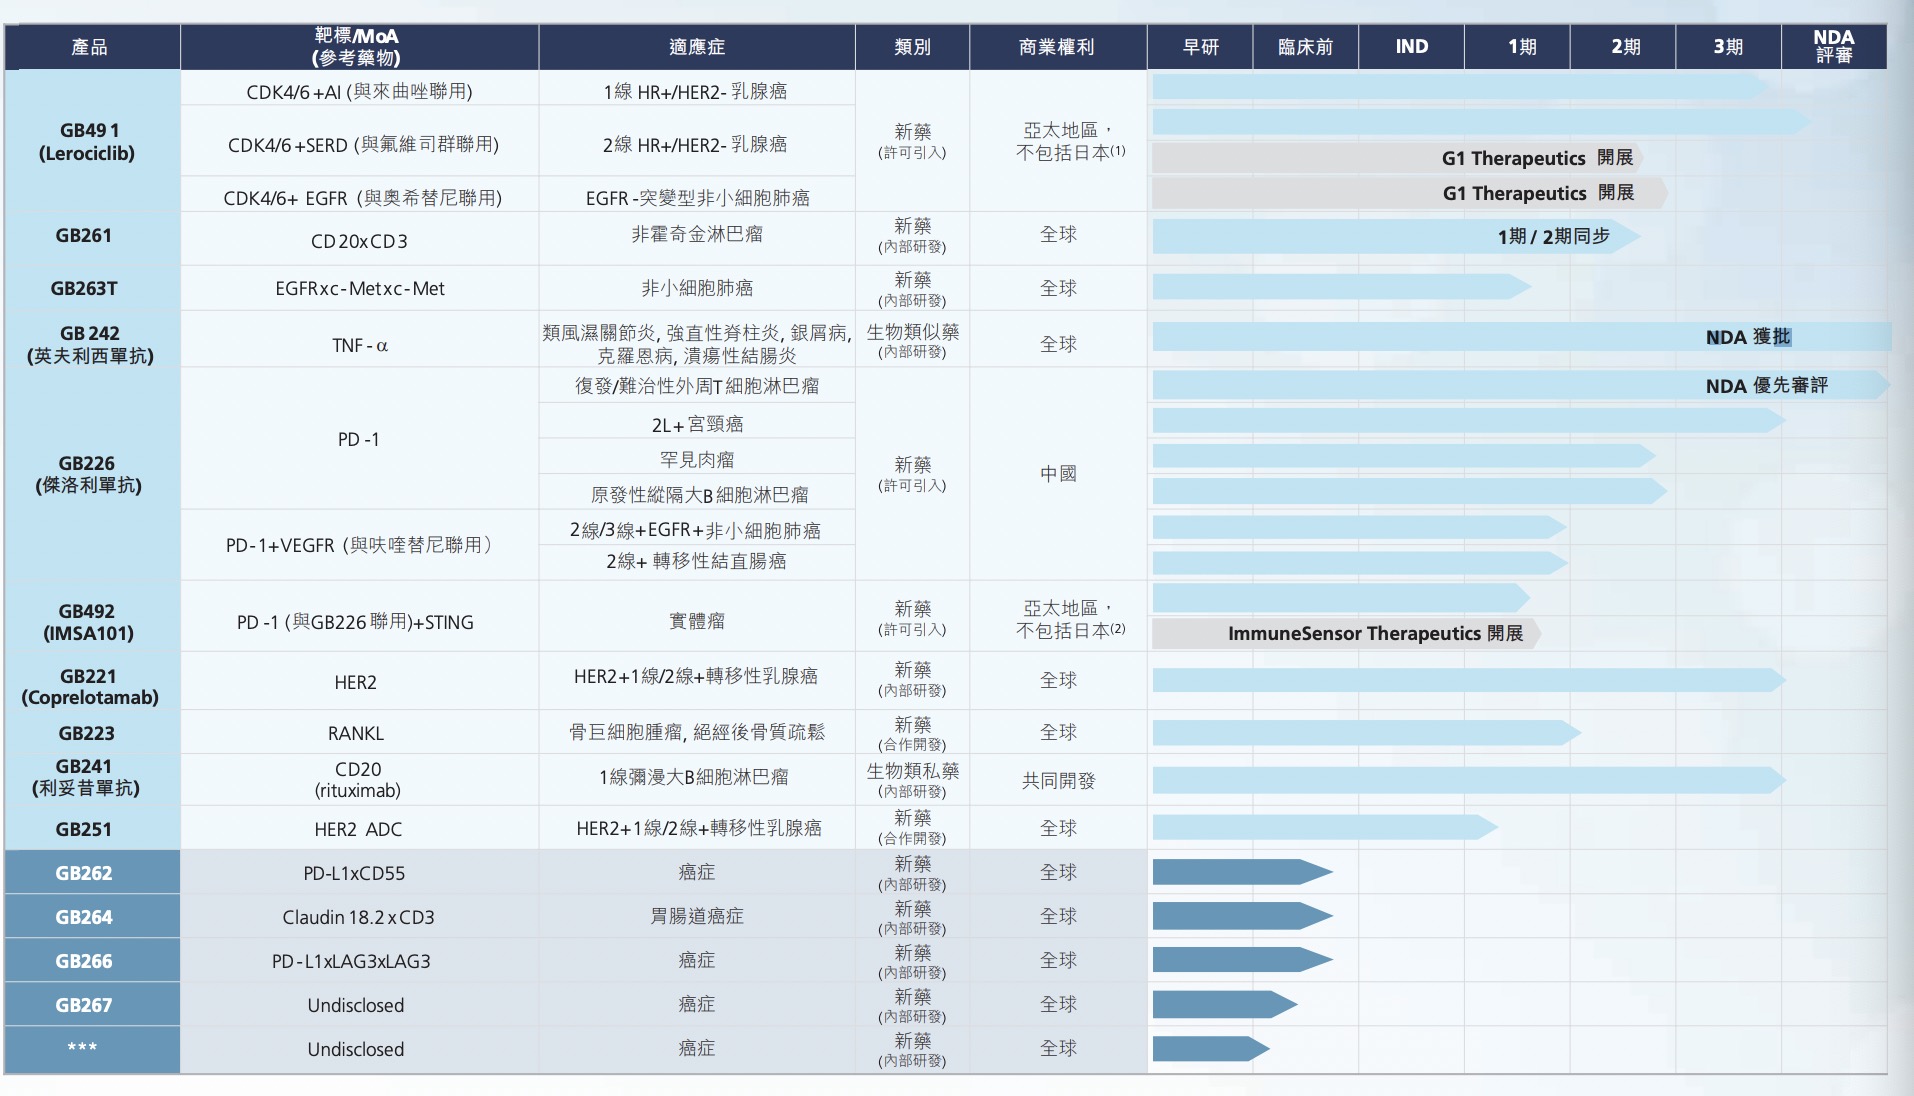Viewport: 1914px width, 1096px height.
Task: Select the GB266 product row label
Action: [x=92, y=961]
